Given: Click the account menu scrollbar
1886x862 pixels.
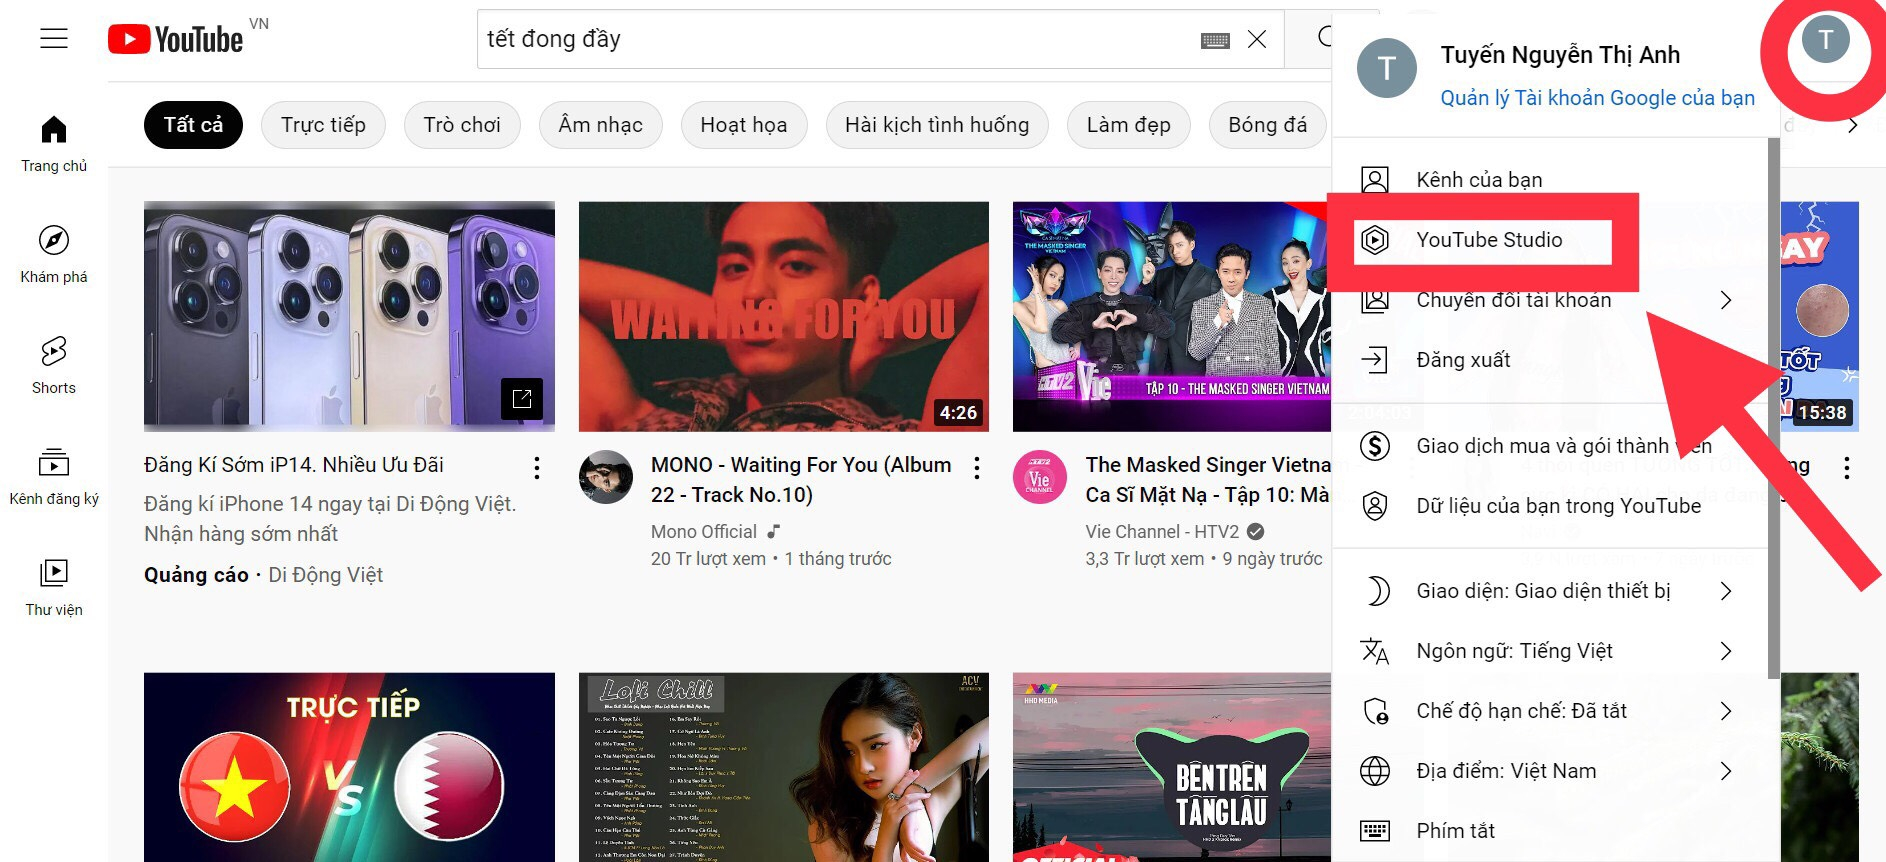Looking at the screenshot, I should pyautogui.click(x=1773, y=400).
